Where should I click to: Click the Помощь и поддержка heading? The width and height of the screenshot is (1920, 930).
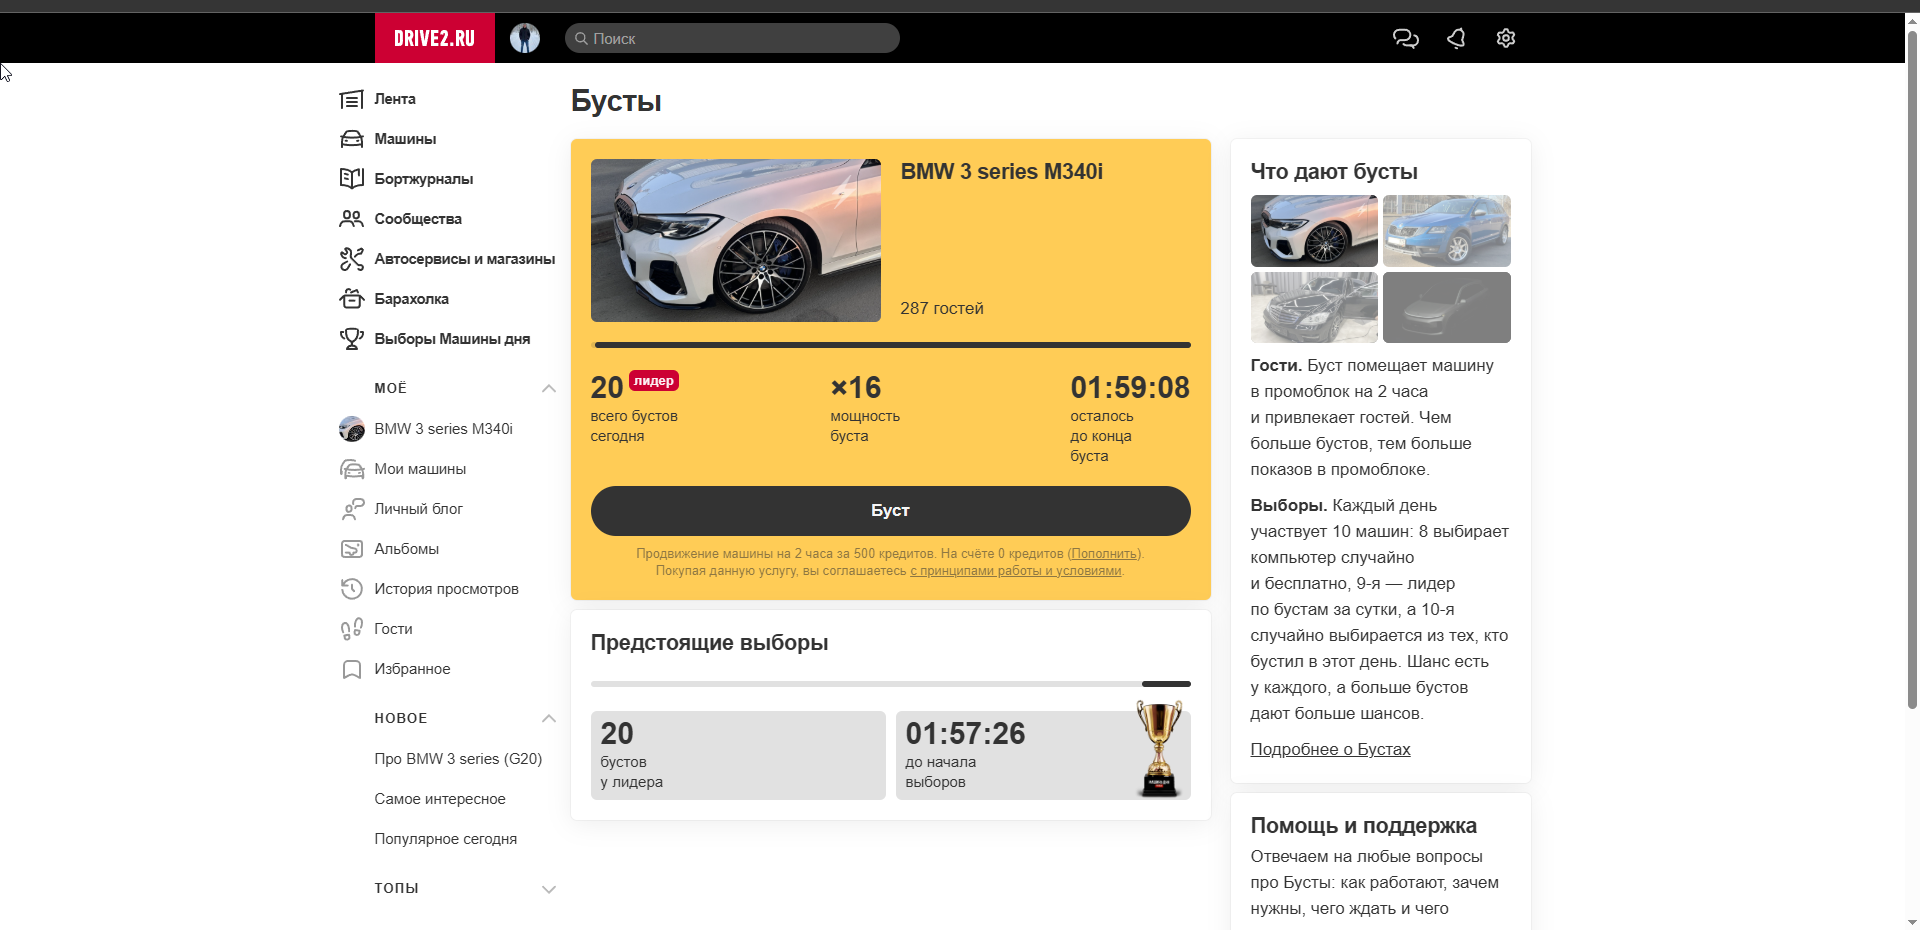(x=1363, y=826)
